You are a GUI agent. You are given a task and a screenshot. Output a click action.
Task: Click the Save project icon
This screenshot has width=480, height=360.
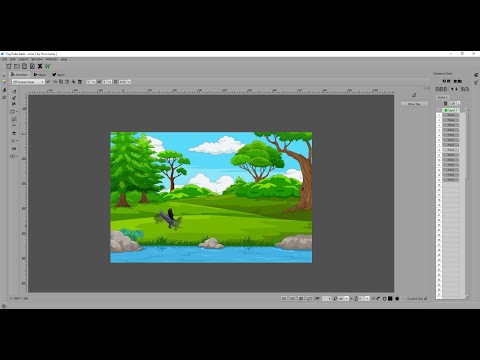24,66
